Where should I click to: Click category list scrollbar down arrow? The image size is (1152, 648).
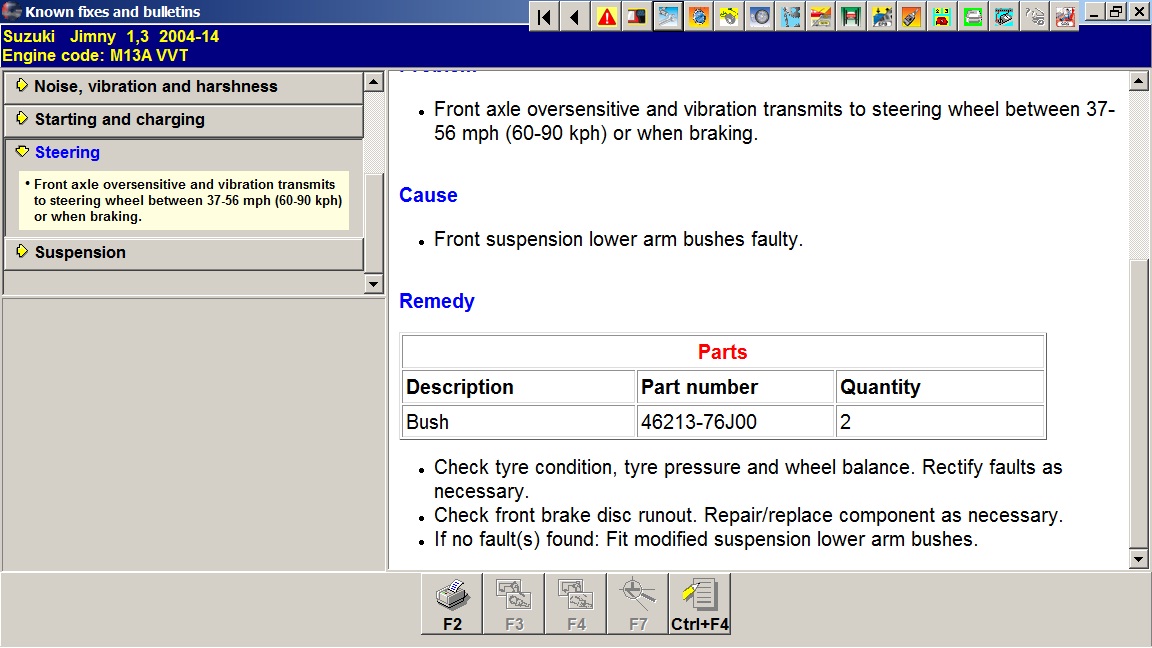coord(374,284)
